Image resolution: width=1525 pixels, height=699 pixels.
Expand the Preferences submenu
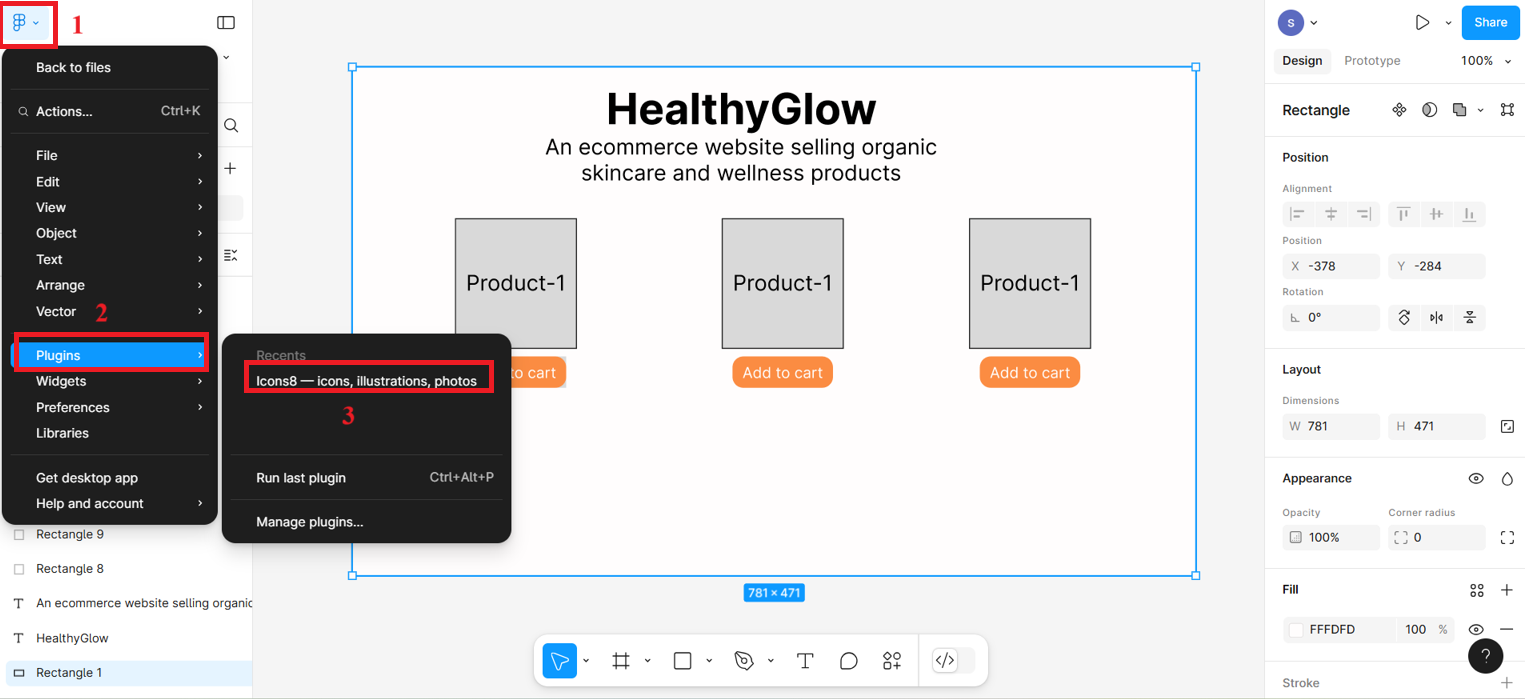click(110, 407)
